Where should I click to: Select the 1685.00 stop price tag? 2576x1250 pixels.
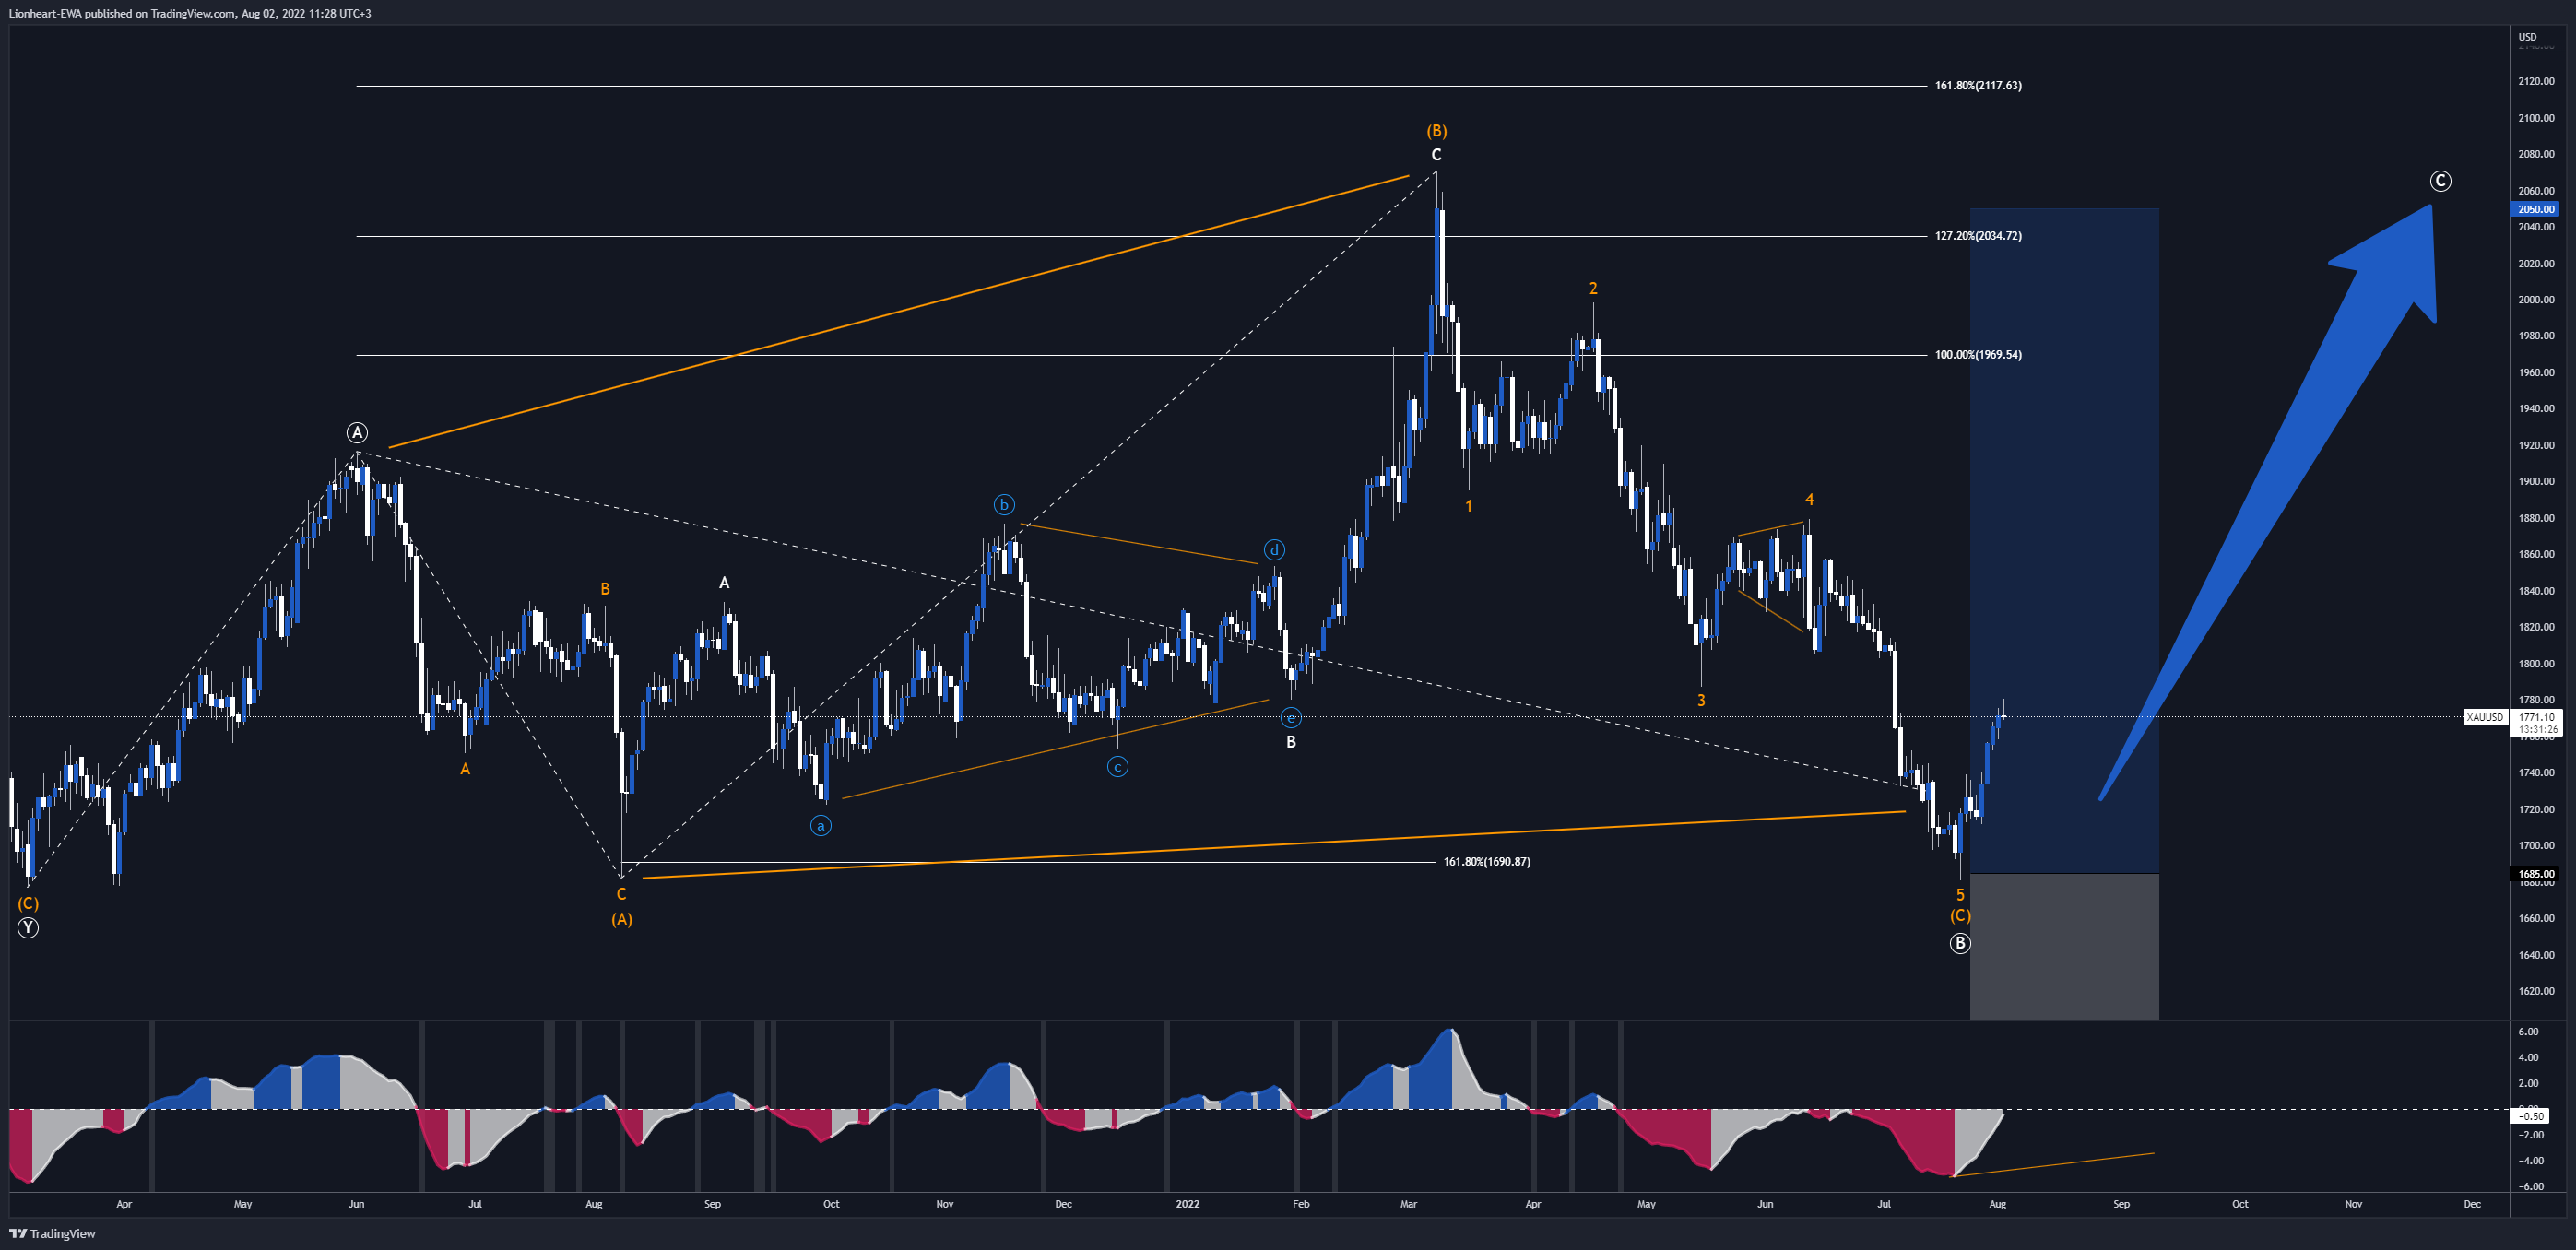[x=2535, y=874]
